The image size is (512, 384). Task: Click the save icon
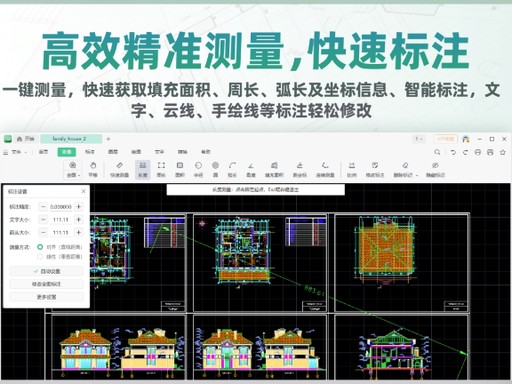click(x=490, y=152)
